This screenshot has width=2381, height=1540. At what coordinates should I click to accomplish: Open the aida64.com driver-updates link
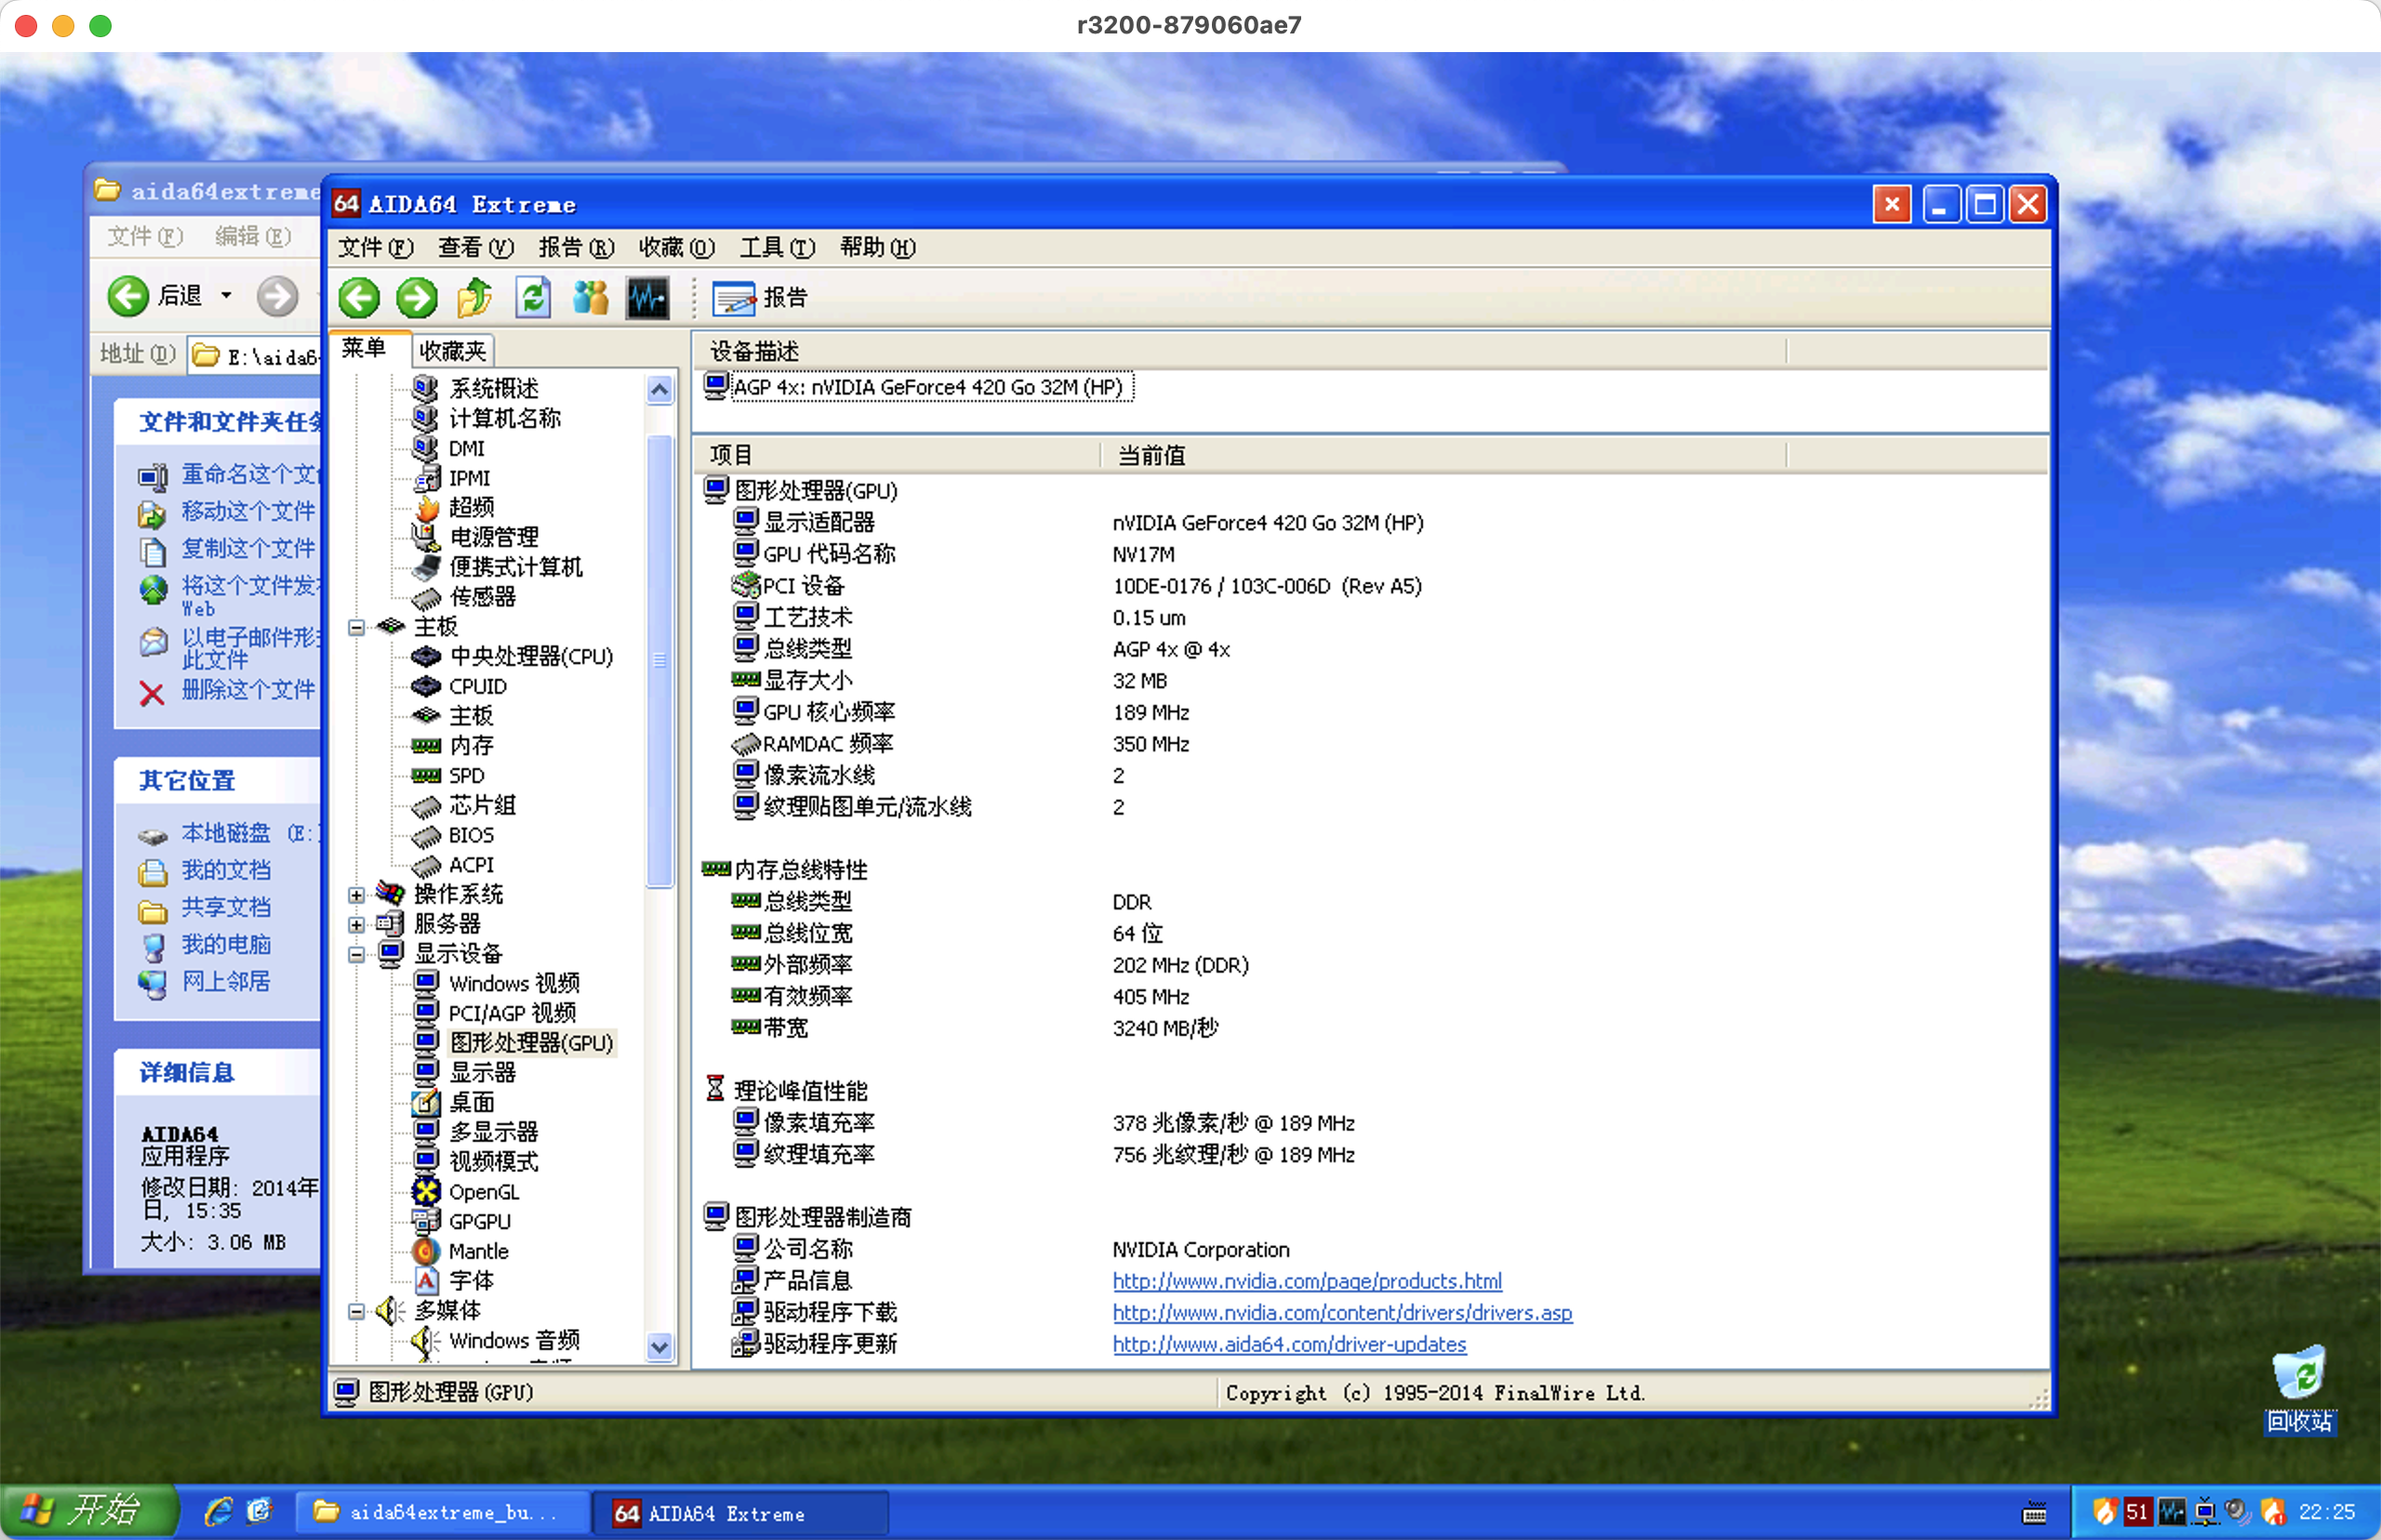1289,1345
